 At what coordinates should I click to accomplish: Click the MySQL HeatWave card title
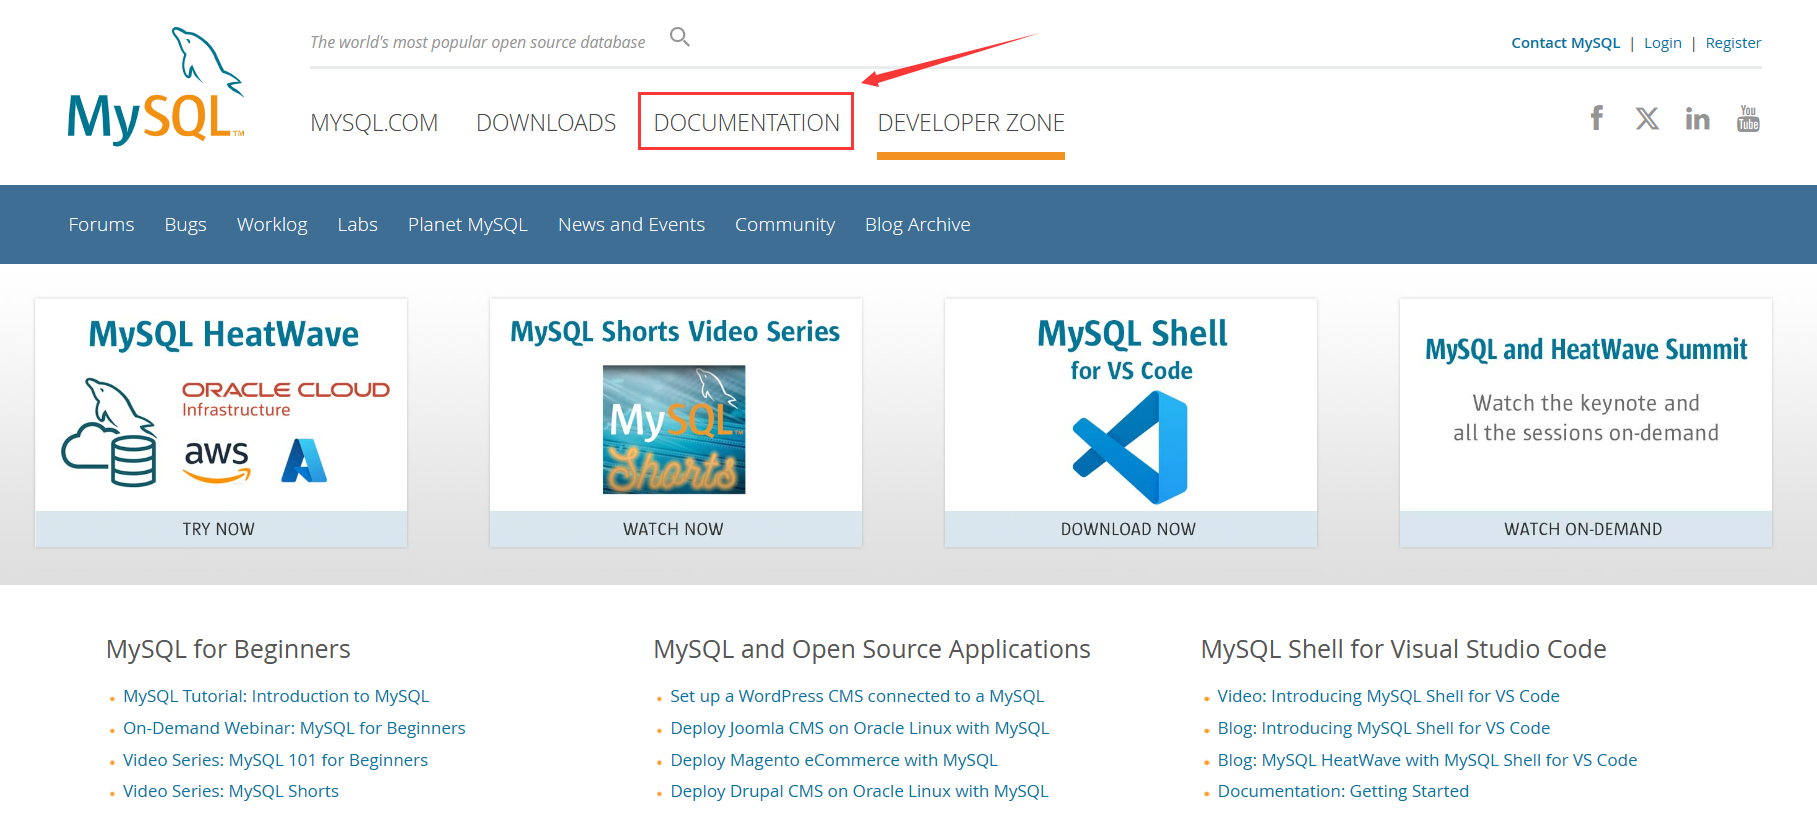tap(224, 334)
